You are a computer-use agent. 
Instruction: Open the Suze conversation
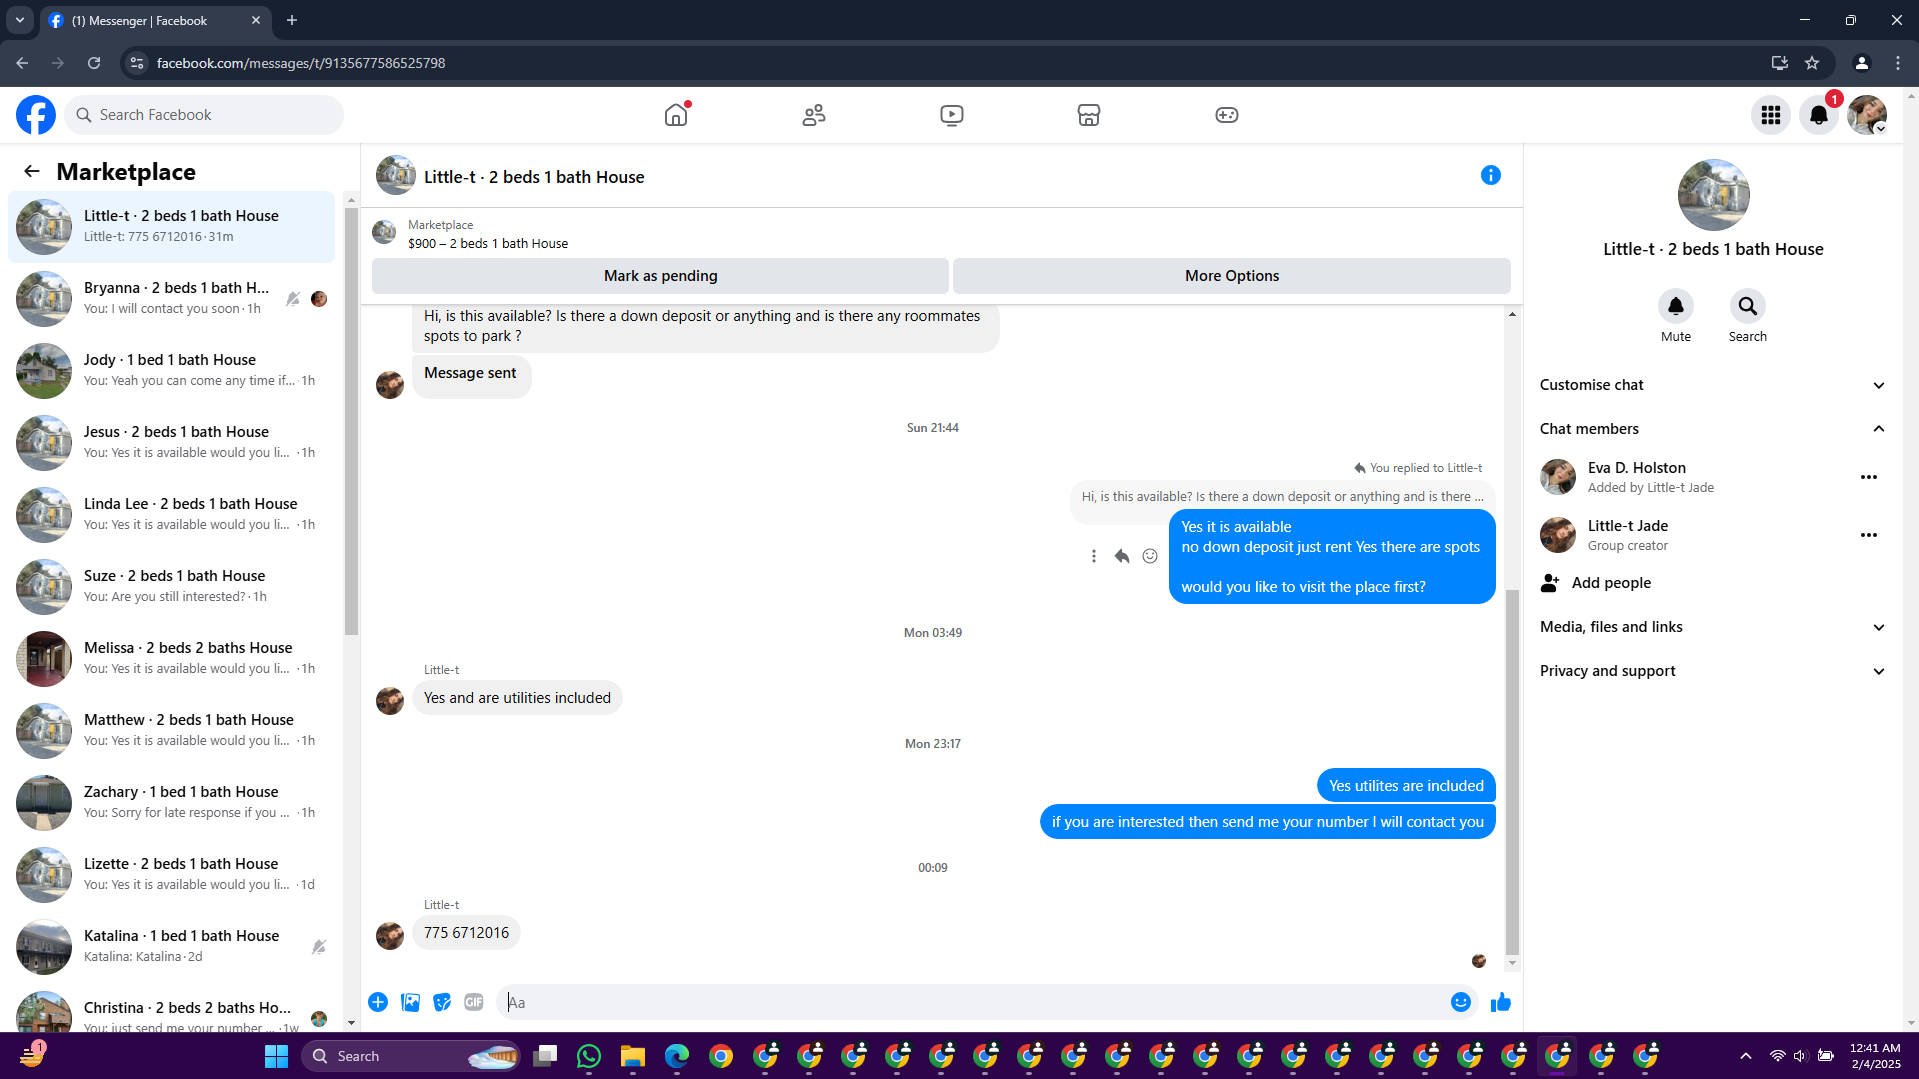click(171, 587)
